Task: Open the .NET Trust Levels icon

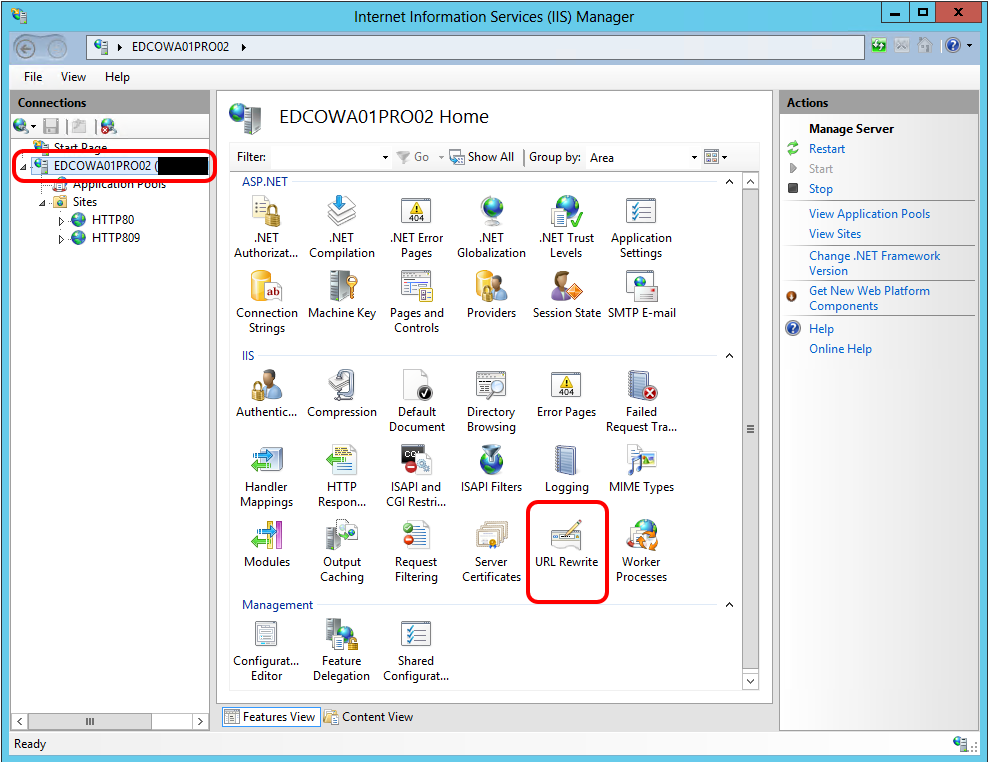Action: click(x=566, y=226)
